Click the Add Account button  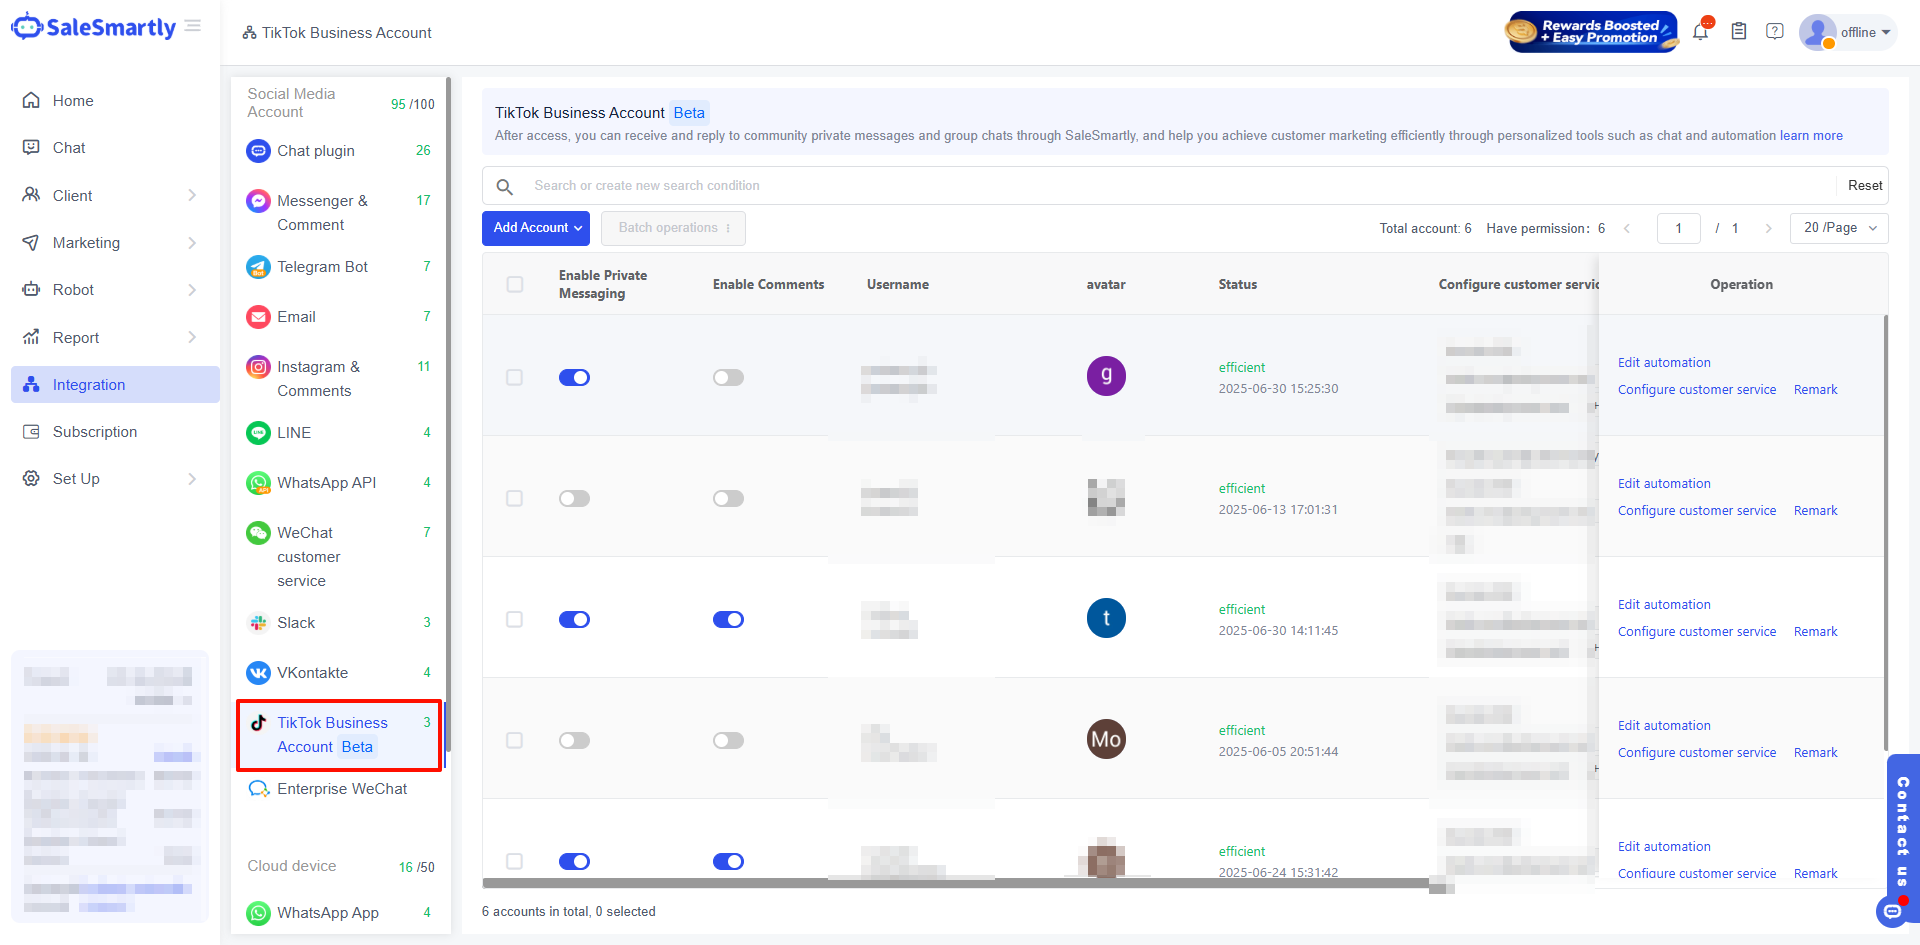coord(536,228)
